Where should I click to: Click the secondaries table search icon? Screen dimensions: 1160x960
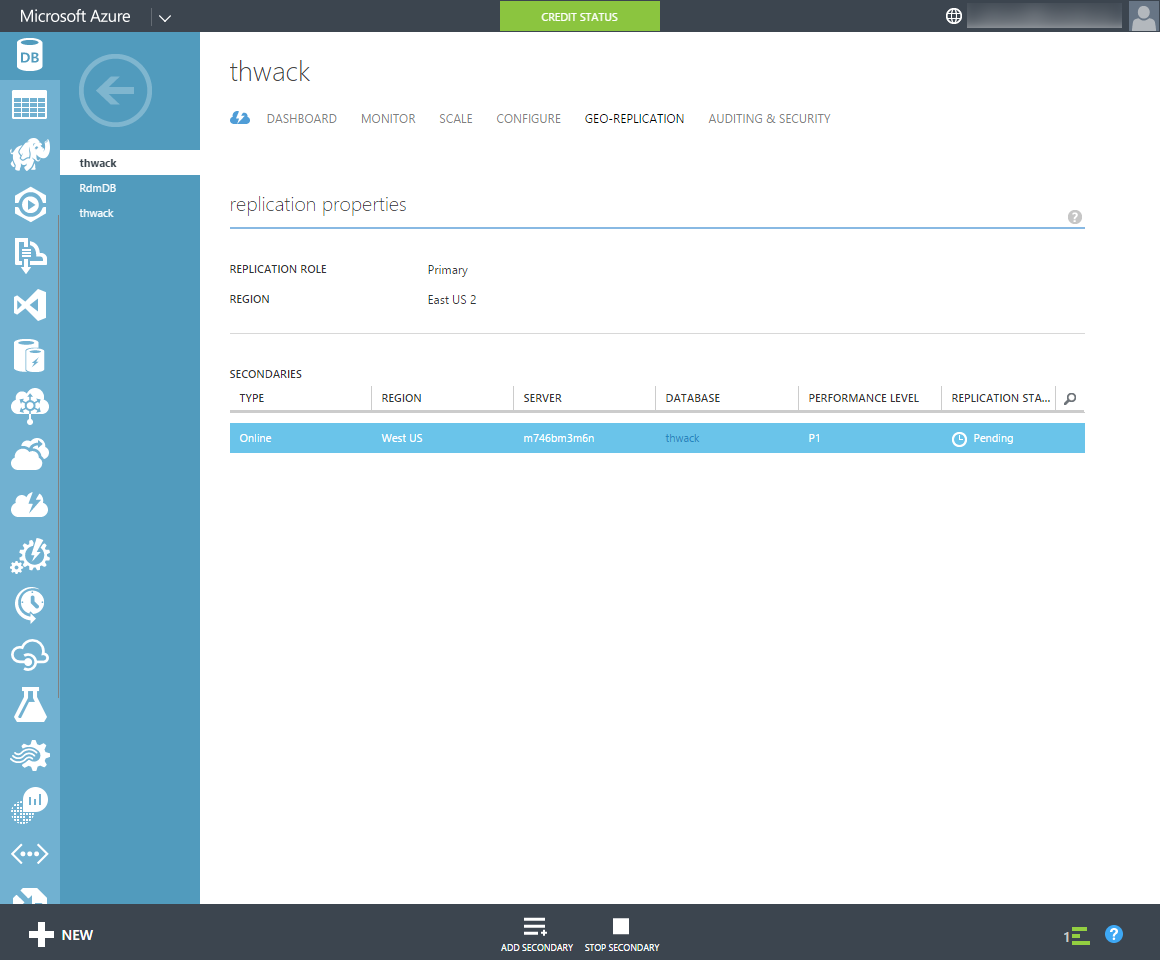coord(1070,399)
